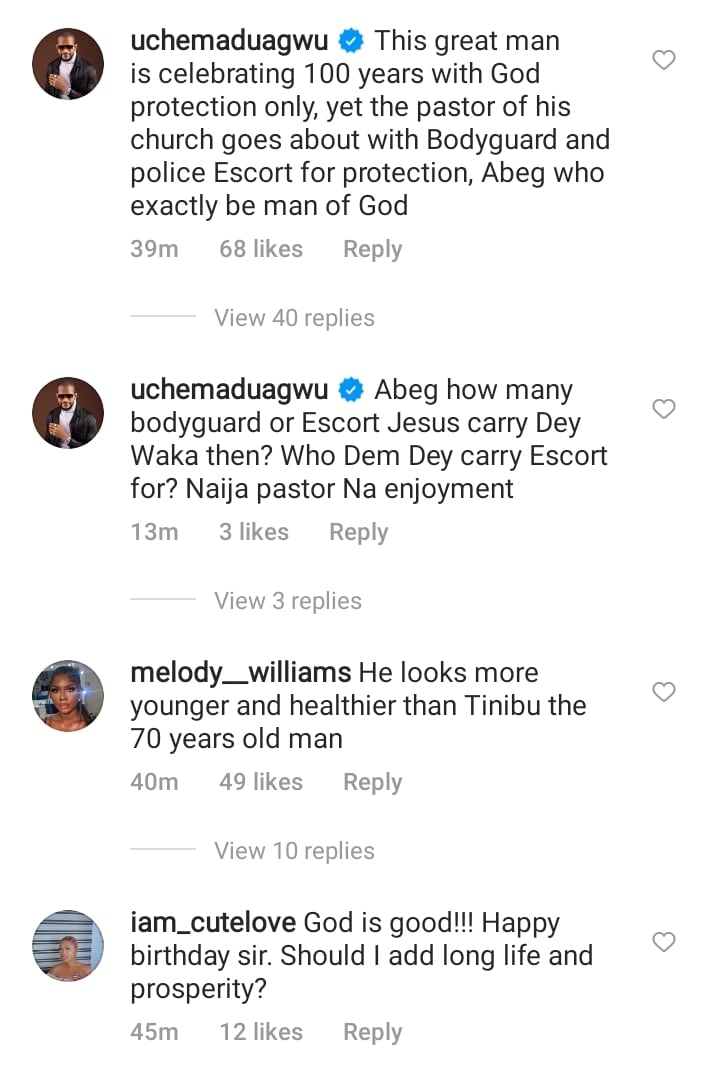Tap heart on iam_cutelove's comment

(x=664, y=942)
